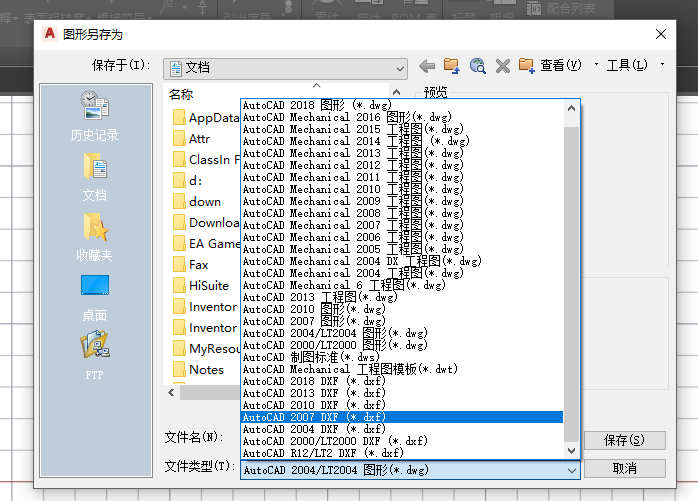698x501 pixels.
Task: Close the 图形另存为 dialog
Action: (661, 34)
